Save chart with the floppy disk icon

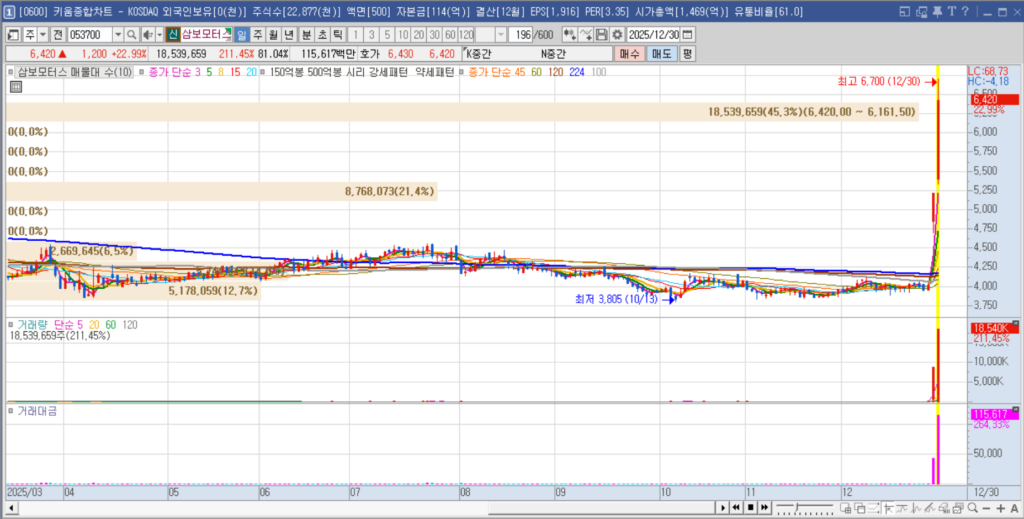pyautogui.click(x=602, y=34)
